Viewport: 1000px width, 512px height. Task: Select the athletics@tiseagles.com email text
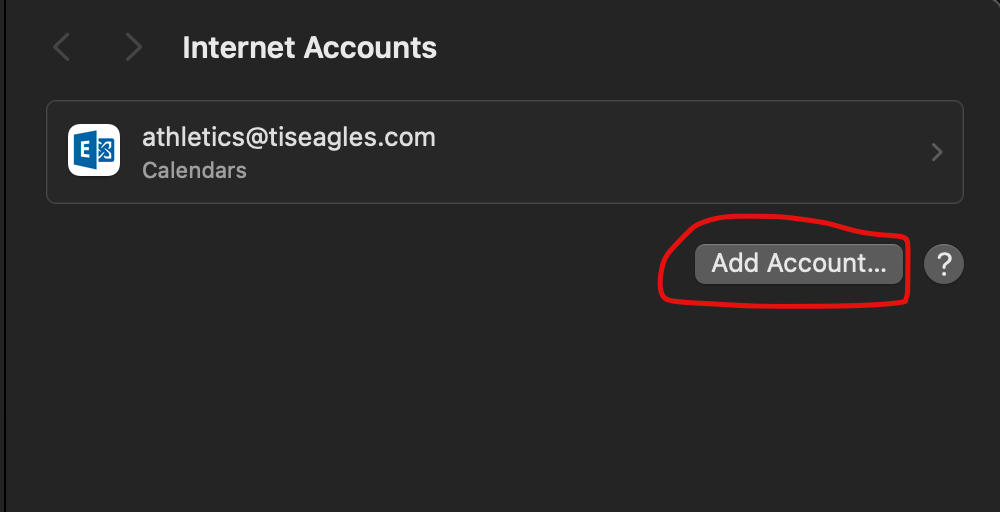click(x=288, y=137)
